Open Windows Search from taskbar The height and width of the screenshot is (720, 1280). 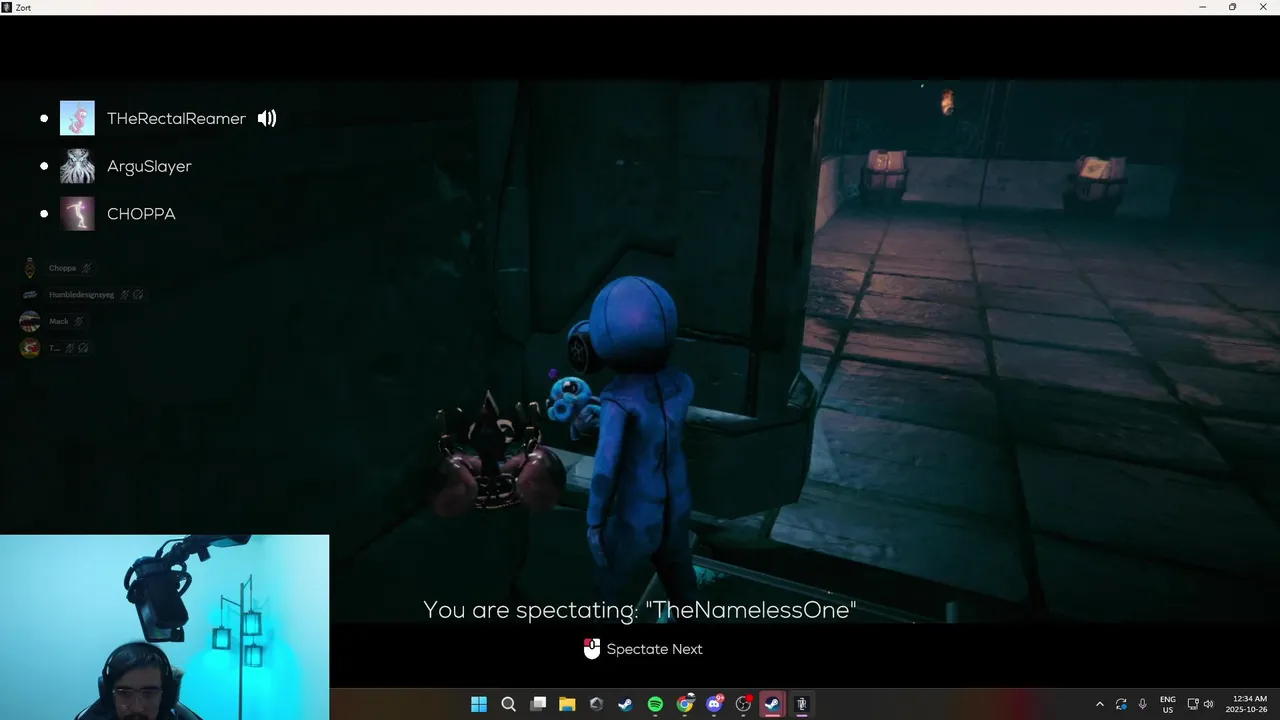pyautogui.click(x=508, y=704)
